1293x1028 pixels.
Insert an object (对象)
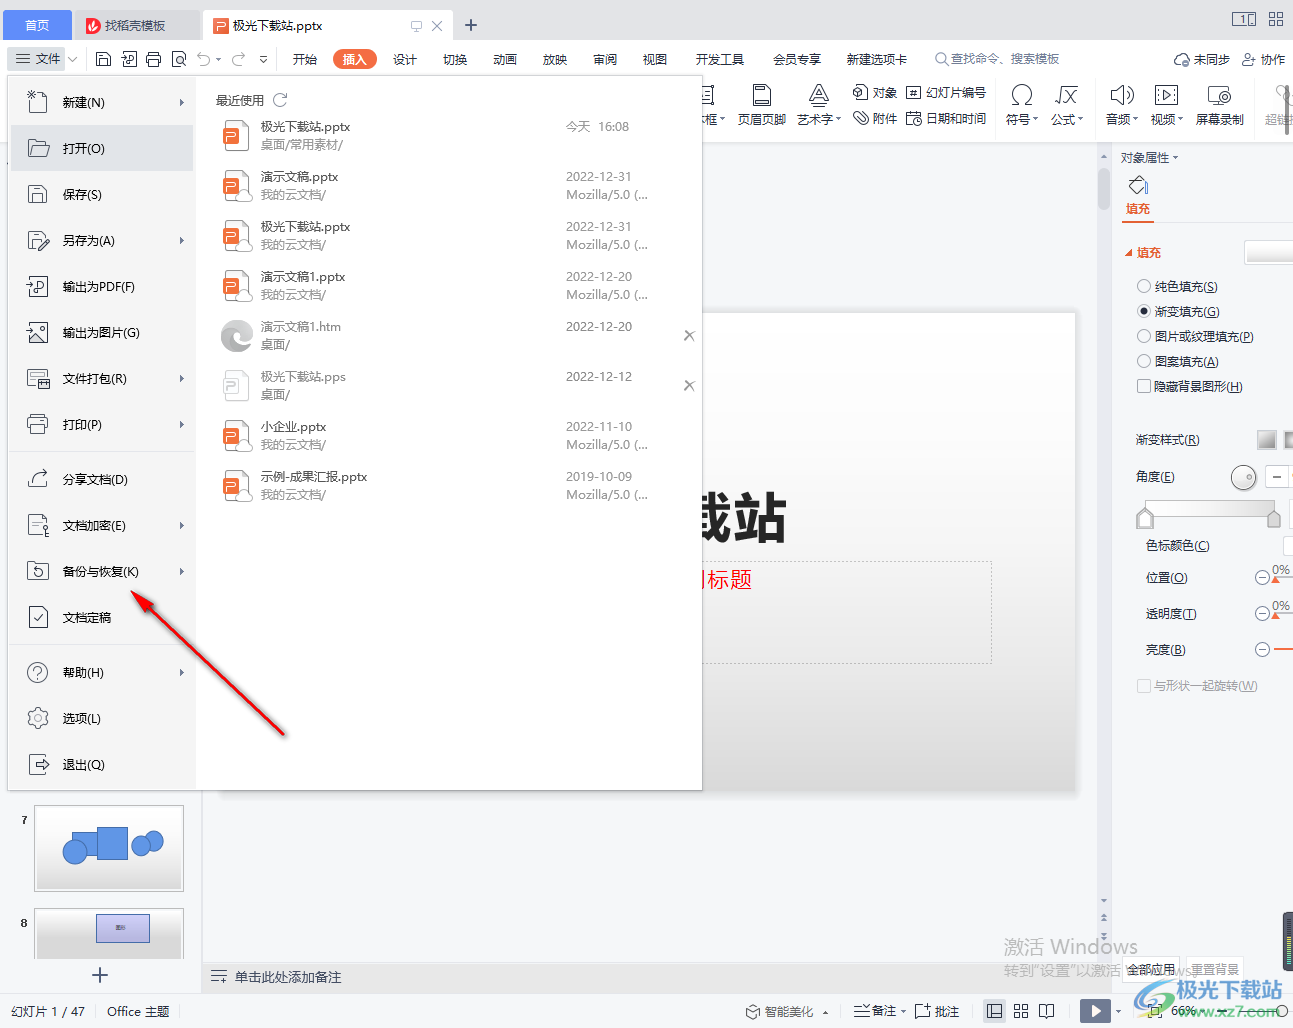(x=875, y=93)
